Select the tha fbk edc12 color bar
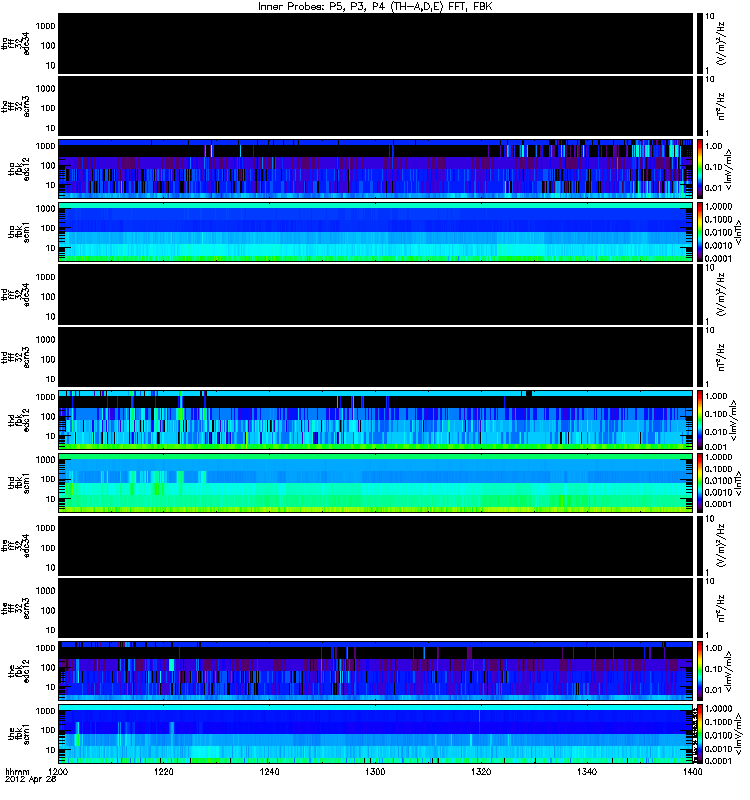The height and width of the screenshot is (800, 750). tap(699, 168)
